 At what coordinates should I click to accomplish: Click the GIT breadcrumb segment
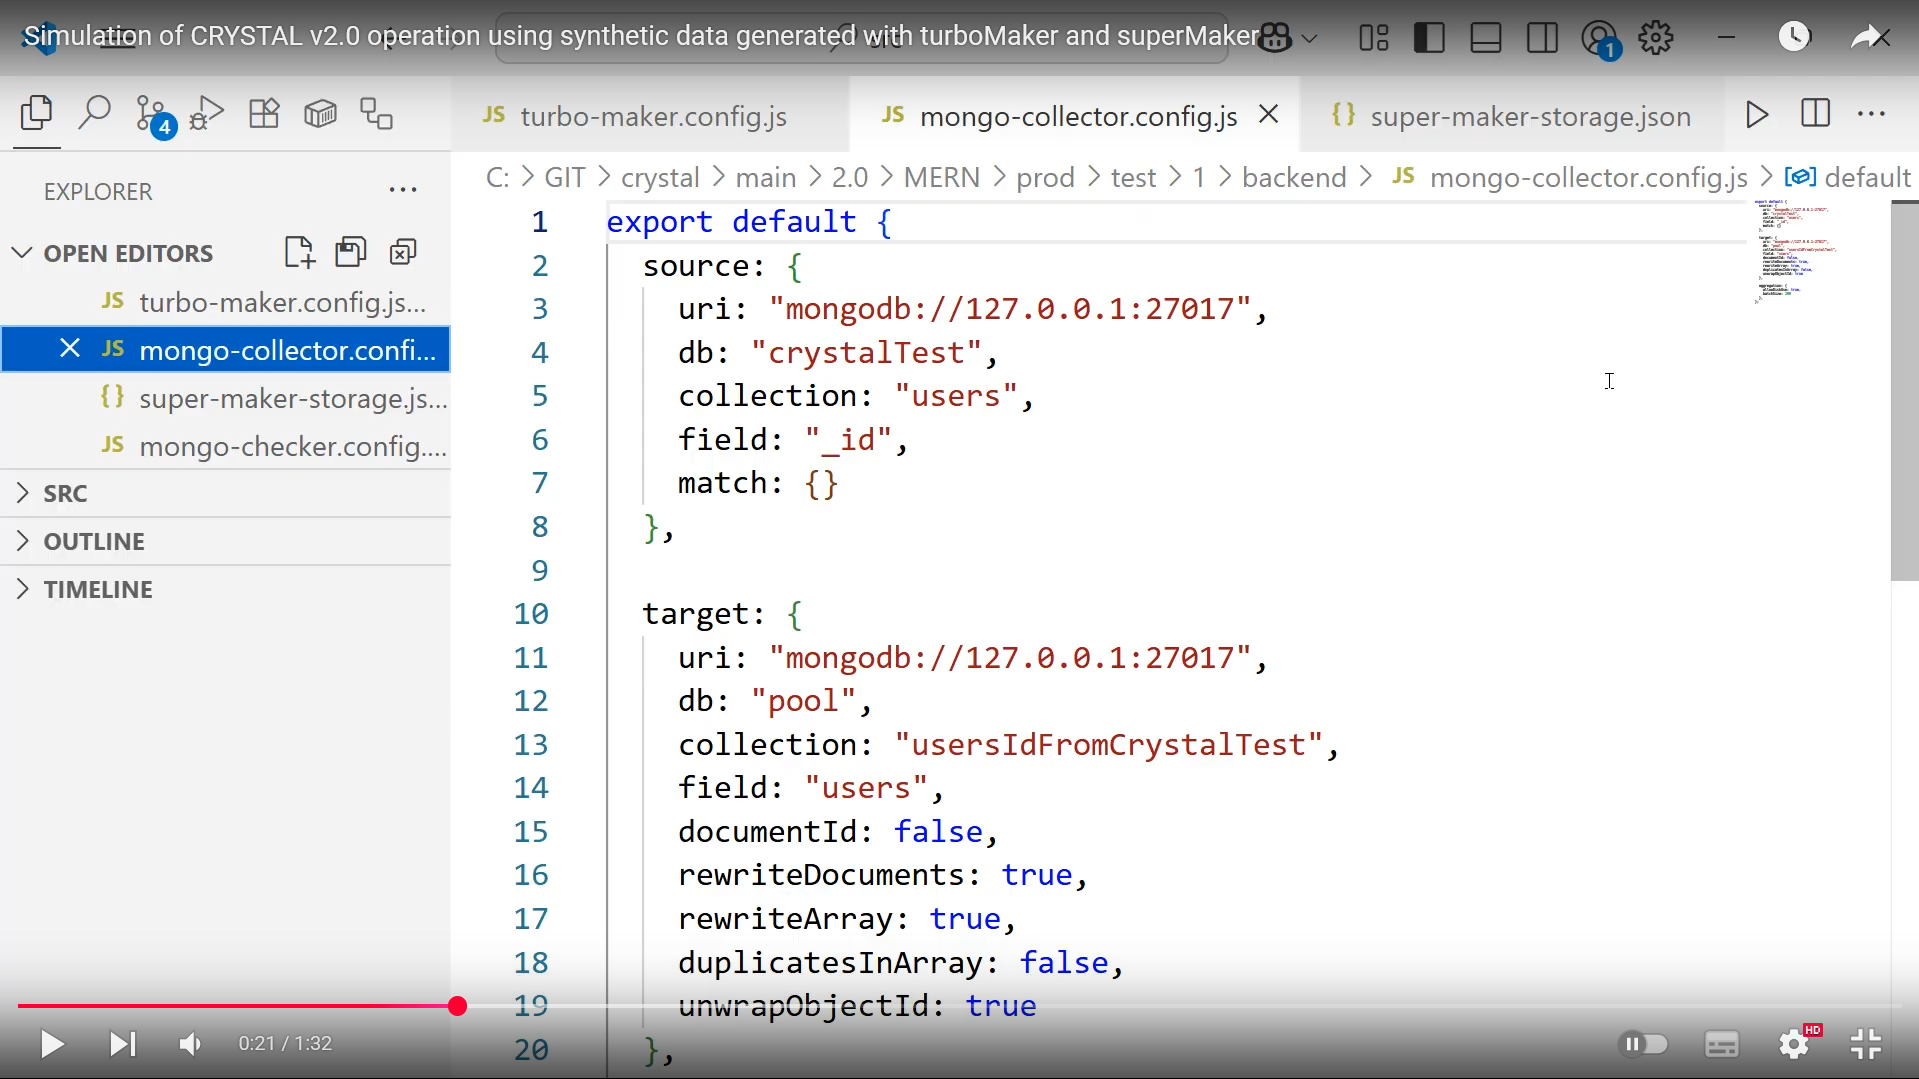pyautogui.click(x=565, y=177)
